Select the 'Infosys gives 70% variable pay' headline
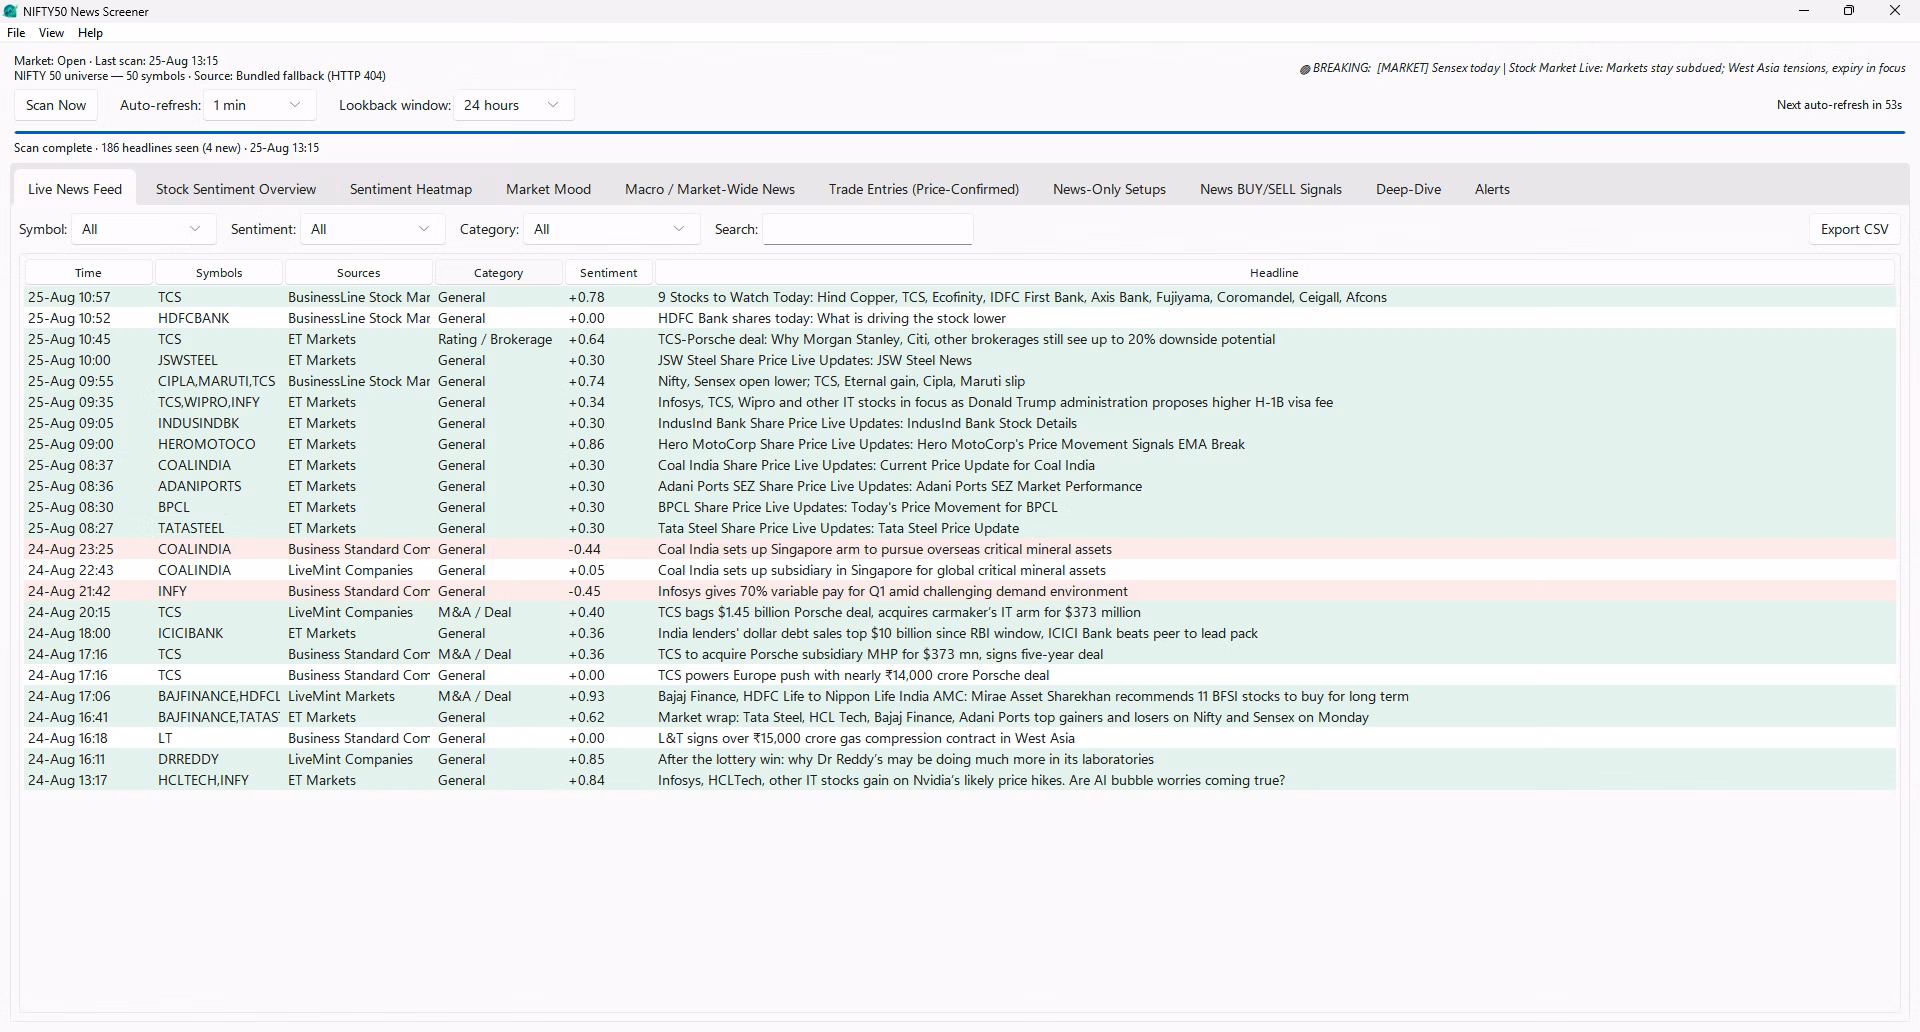The image size is (1920, 1032). tap(892, 591)
